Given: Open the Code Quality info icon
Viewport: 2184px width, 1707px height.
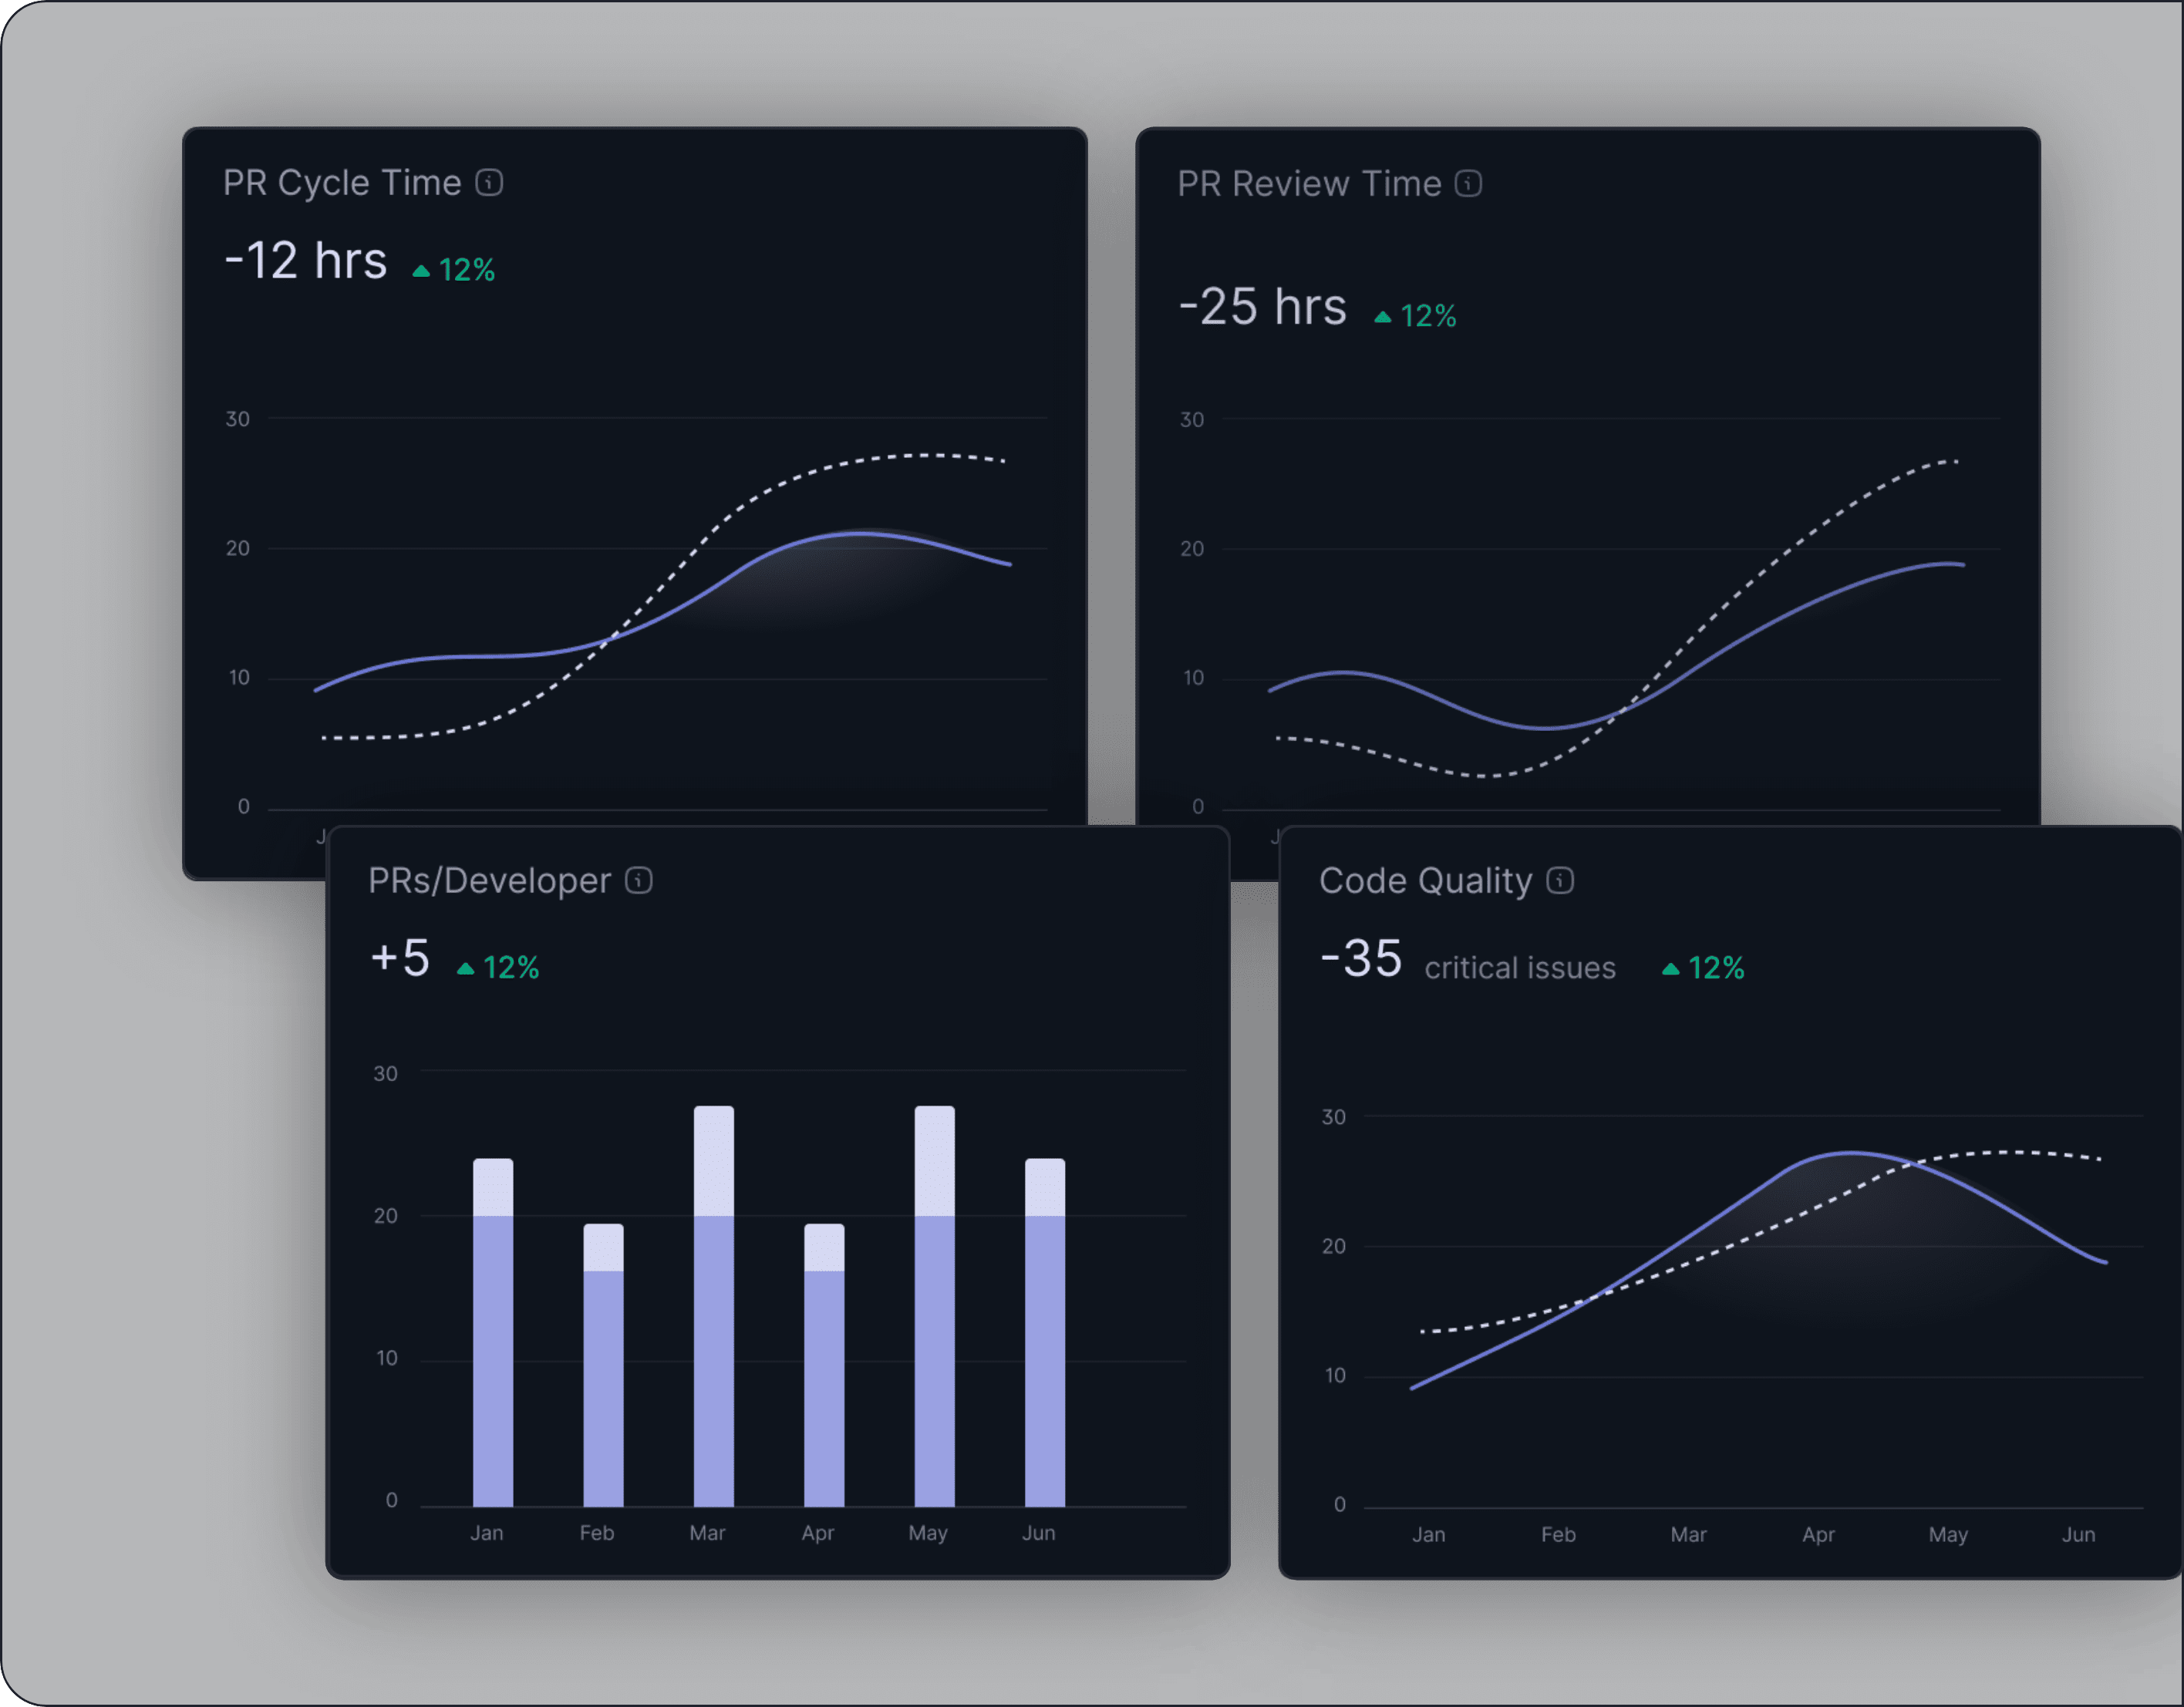Looking at the screenshot, I should point(1560,880).
